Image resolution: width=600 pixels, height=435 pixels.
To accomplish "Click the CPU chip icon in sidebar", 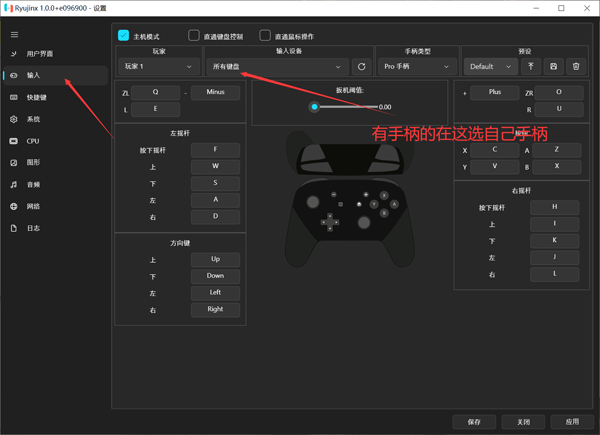I will pos(14,141).
